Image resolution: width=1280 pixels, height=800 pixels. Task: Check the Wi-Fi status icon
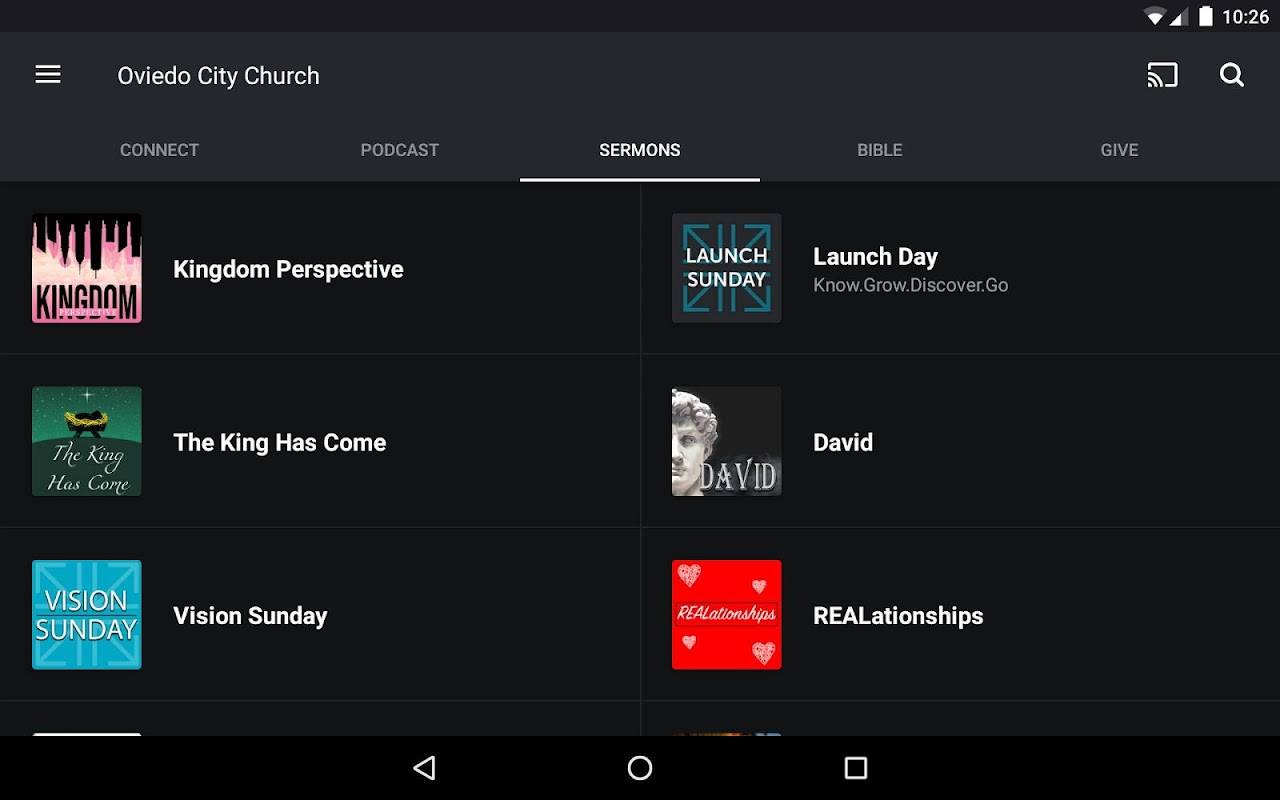click(1156, 16)
